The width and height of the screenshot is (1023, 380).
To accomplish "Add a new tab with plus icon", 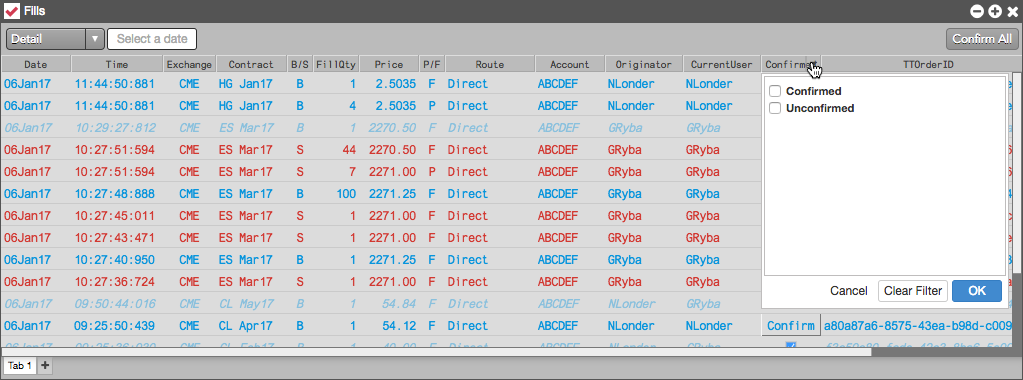I will coord(45,366).
